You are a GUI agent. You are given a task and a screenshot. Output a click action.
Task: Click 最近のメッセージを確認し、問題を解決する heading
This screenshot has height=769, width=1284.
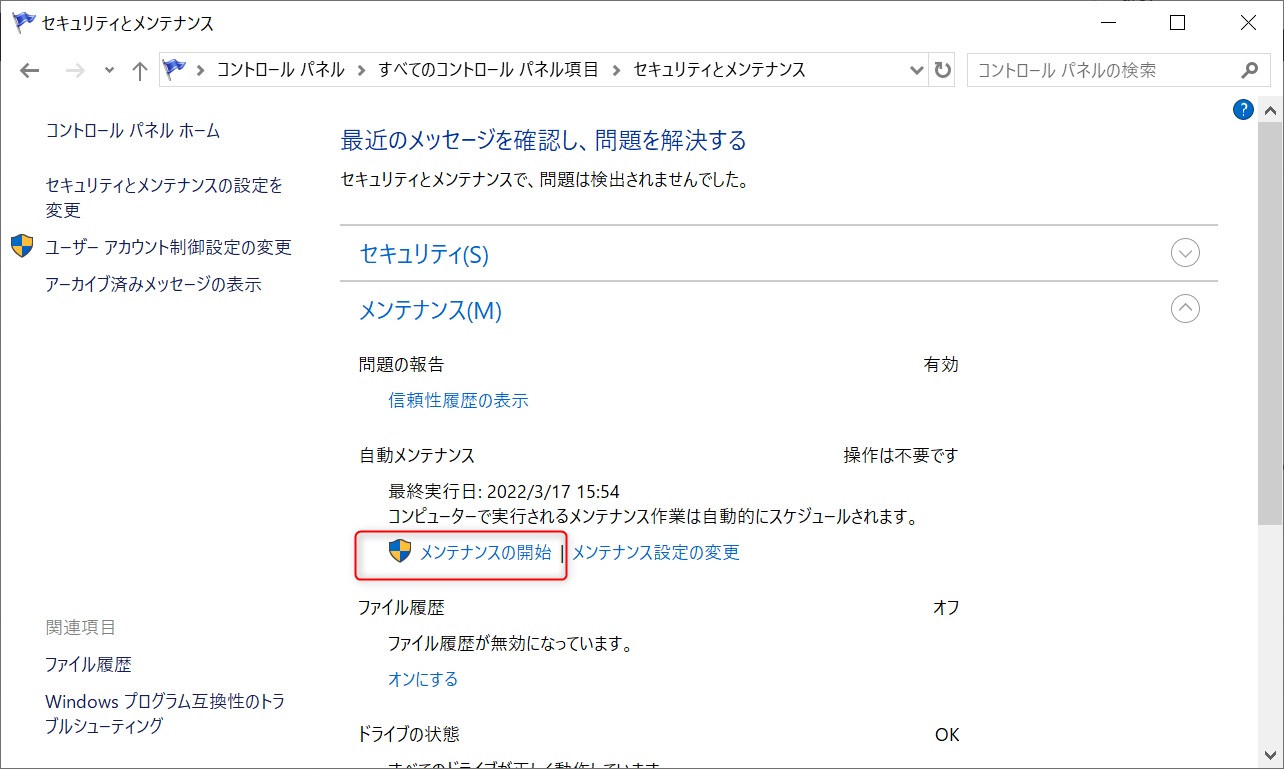click(x=544, y=140)
